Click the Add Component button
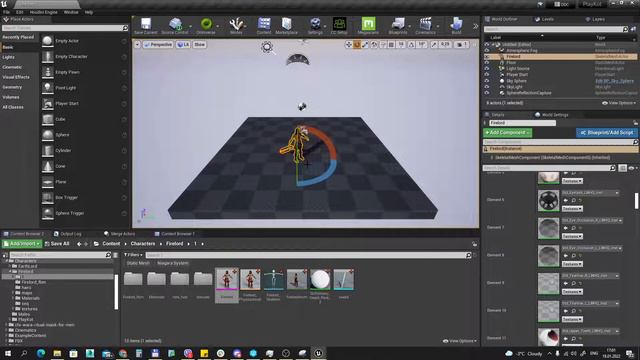This screenshot has width=640, height=360. click(x=507, y=133)
